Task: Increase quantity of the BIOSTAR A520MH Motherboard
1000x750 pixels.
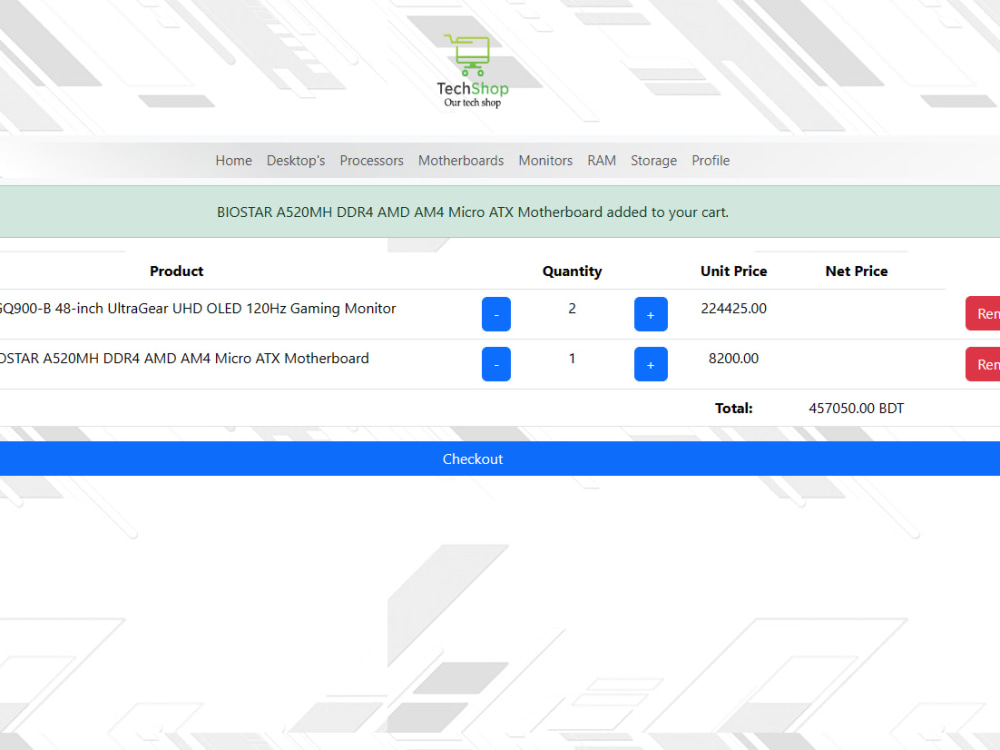Action: click(650, 363)
